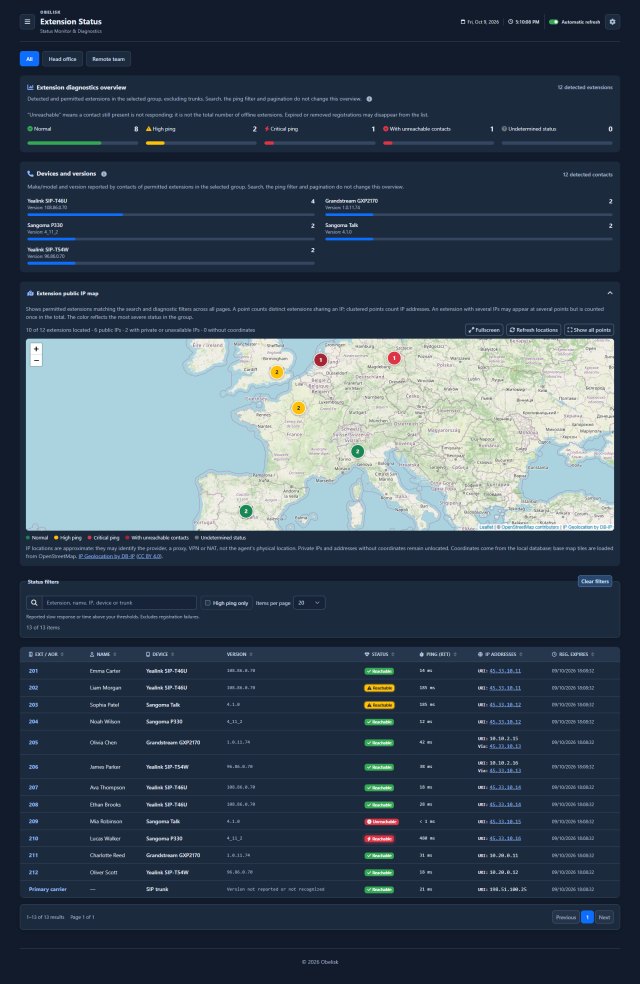Open the OpenStreetMap contributors link
Viewport: 640px width, 984px height.
530,527
